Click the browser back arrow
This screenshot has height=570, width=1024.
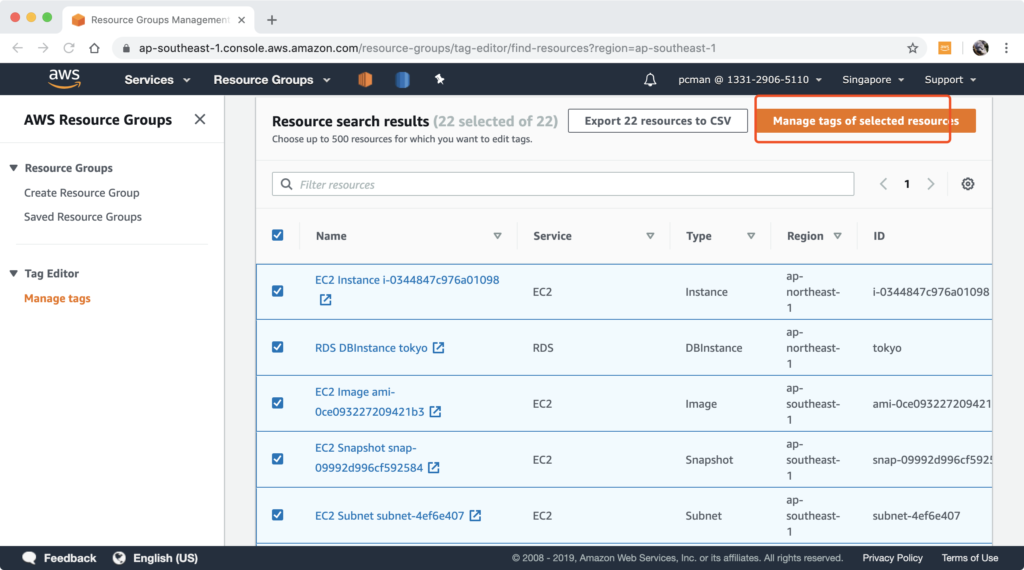click(x=18, y=48)
